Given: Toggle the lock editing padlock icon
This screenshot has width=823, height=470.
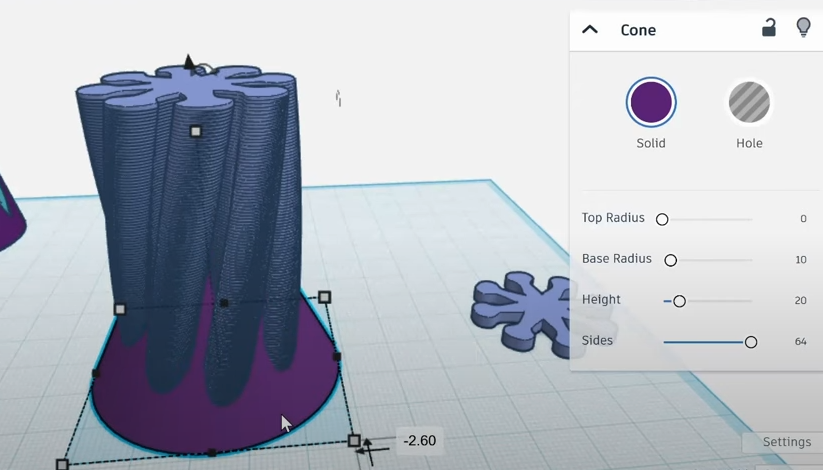Looking at the screenshot, I should 768,28.
